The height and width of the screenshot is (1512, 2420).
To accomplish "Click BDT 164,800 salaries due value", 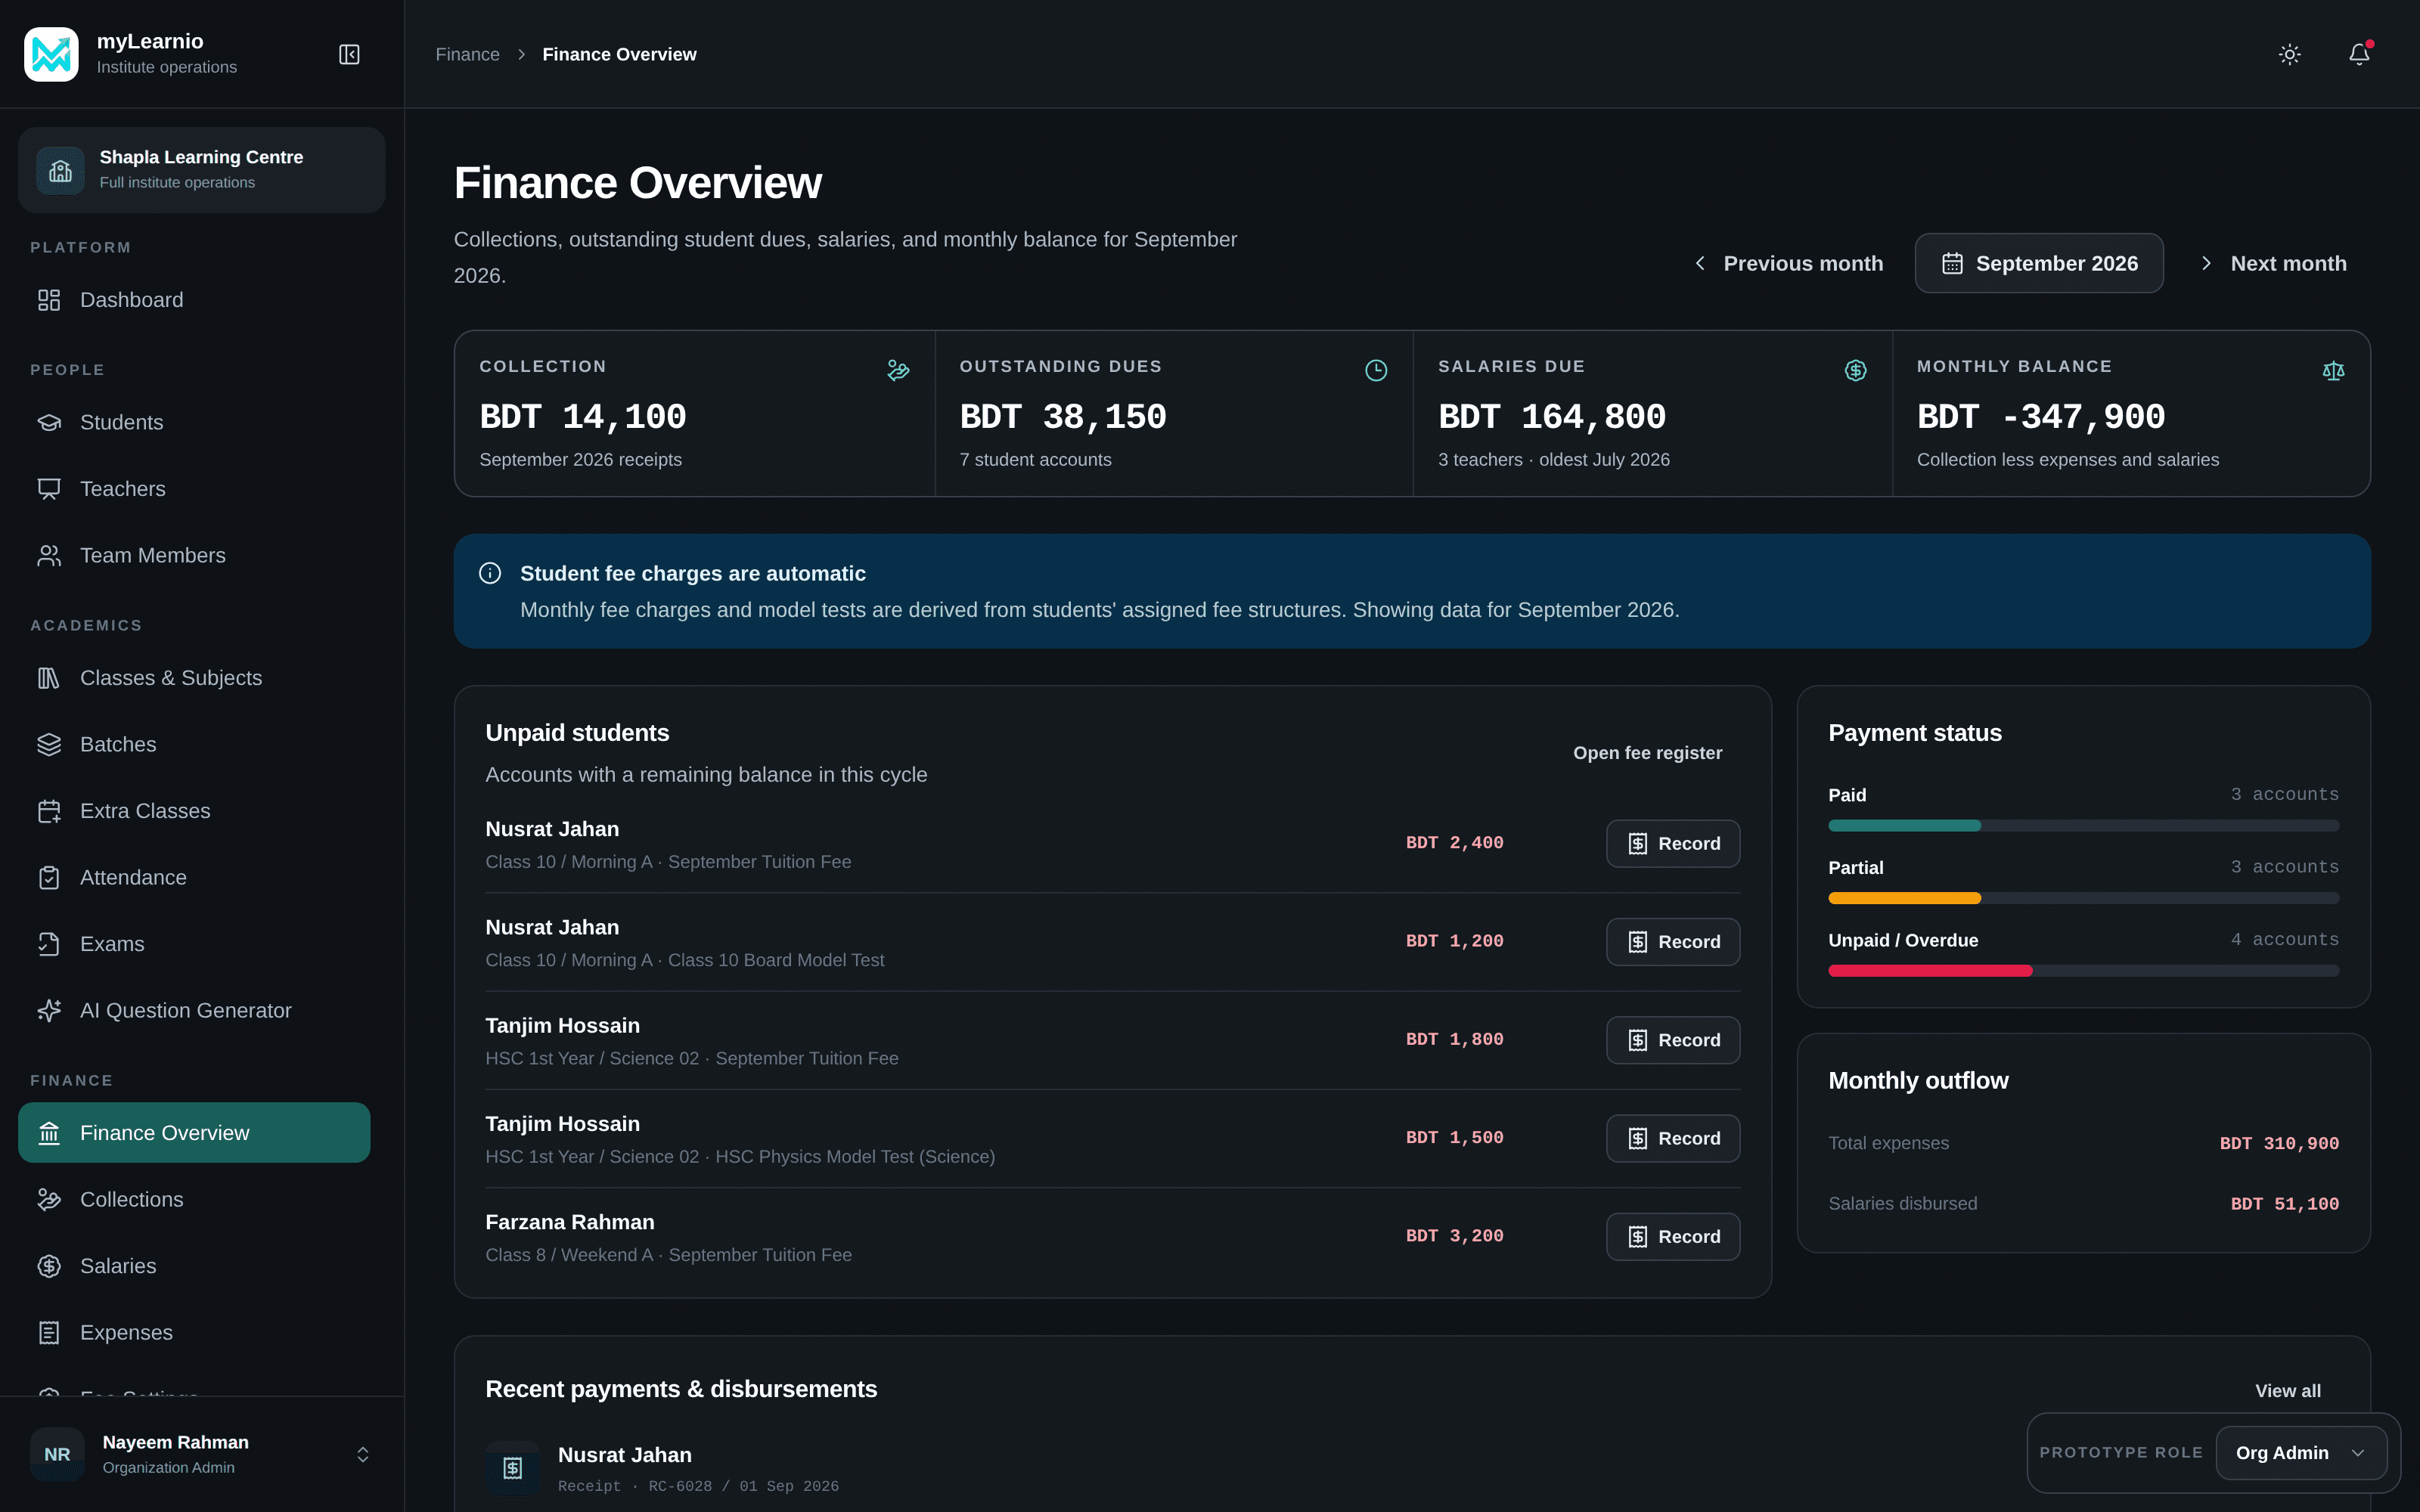I will tap(1552, 417).
